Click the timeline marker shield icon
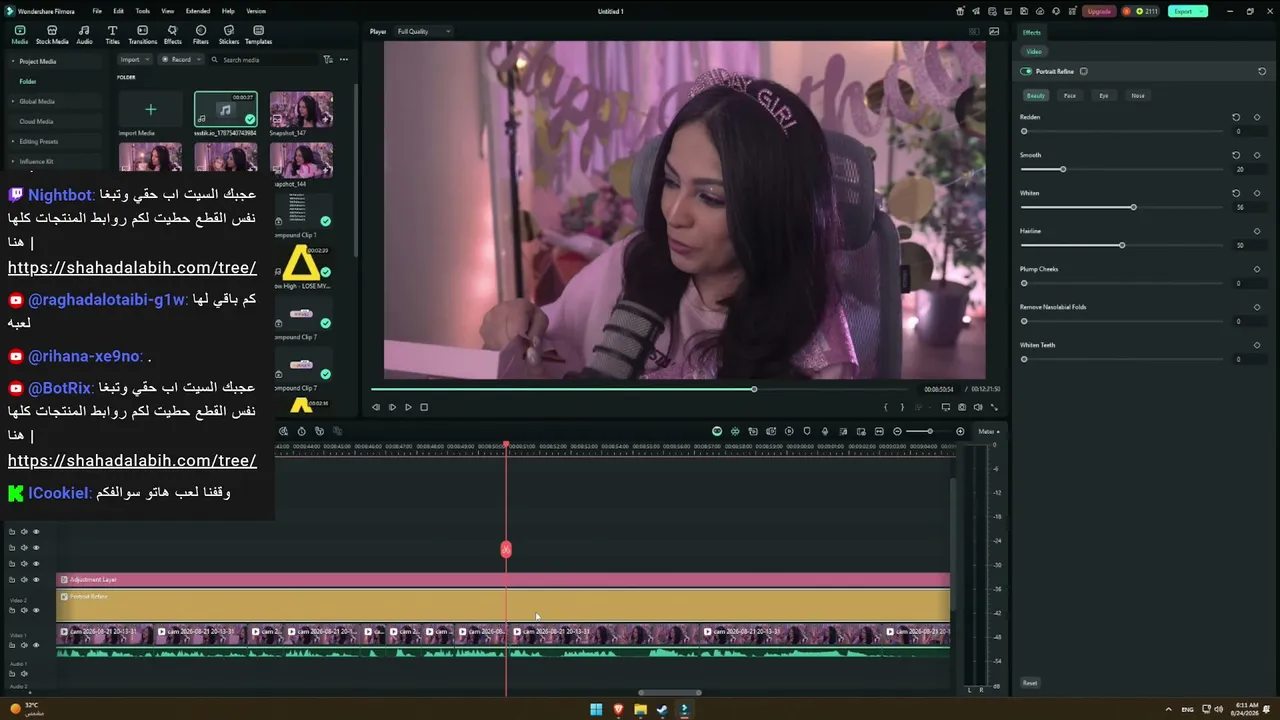 807,431
